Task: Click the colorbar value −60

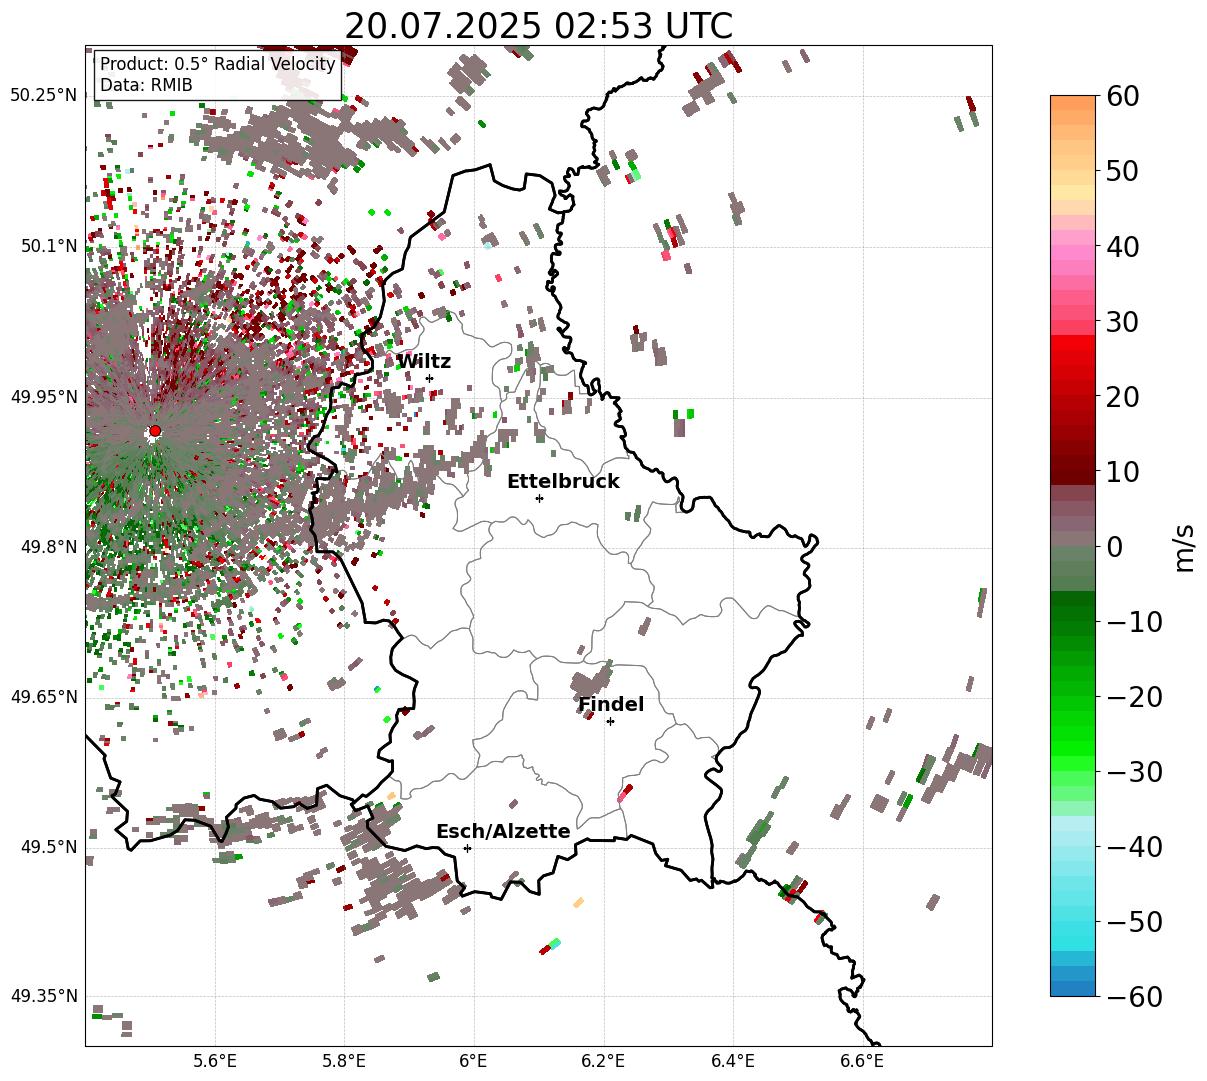Action: pyautogui.click(x=1134, y=996)
